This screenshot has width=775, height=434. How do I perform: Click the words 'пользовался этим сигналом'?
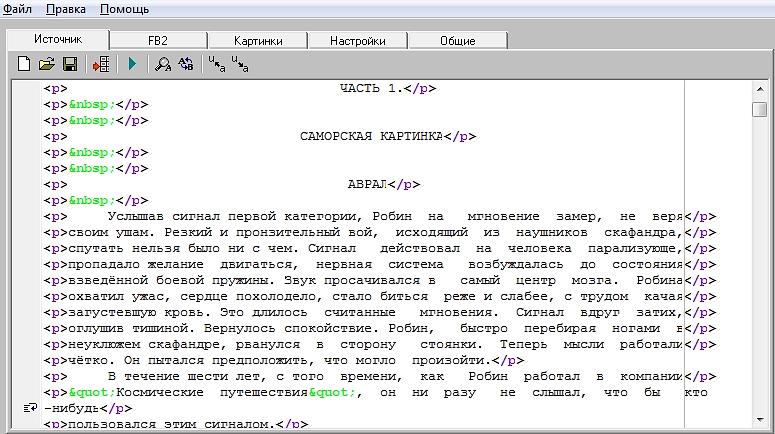point(168,424)
